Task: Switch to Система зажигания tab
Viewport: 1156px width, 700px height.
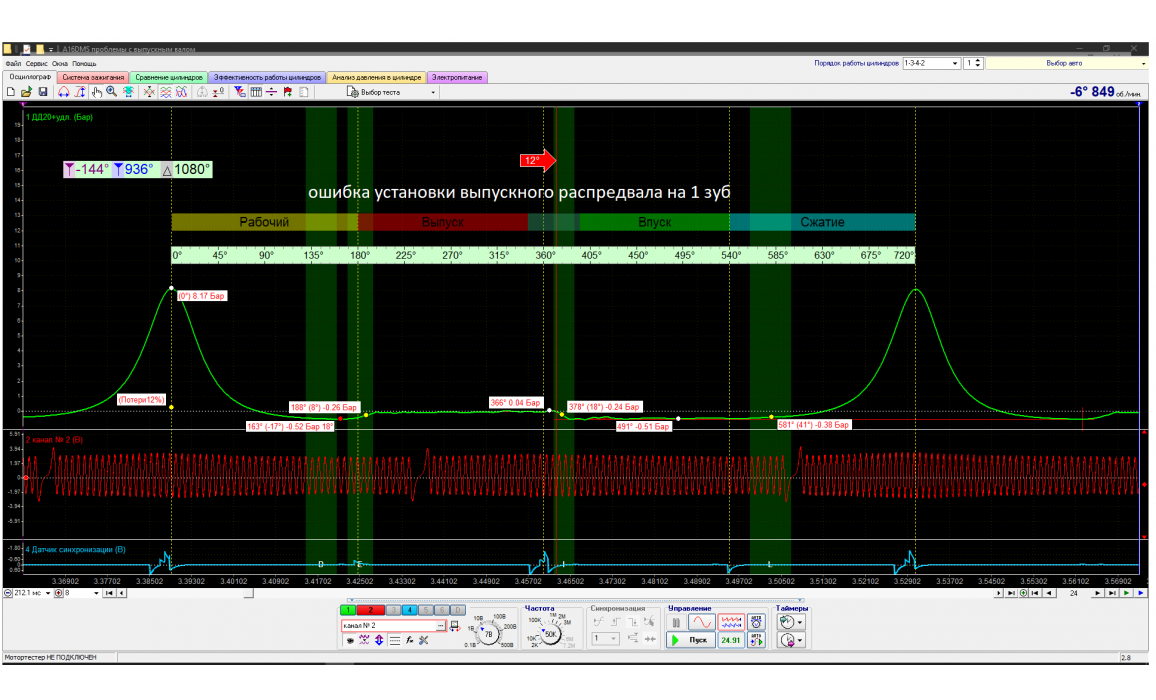Action: (91, 77)
